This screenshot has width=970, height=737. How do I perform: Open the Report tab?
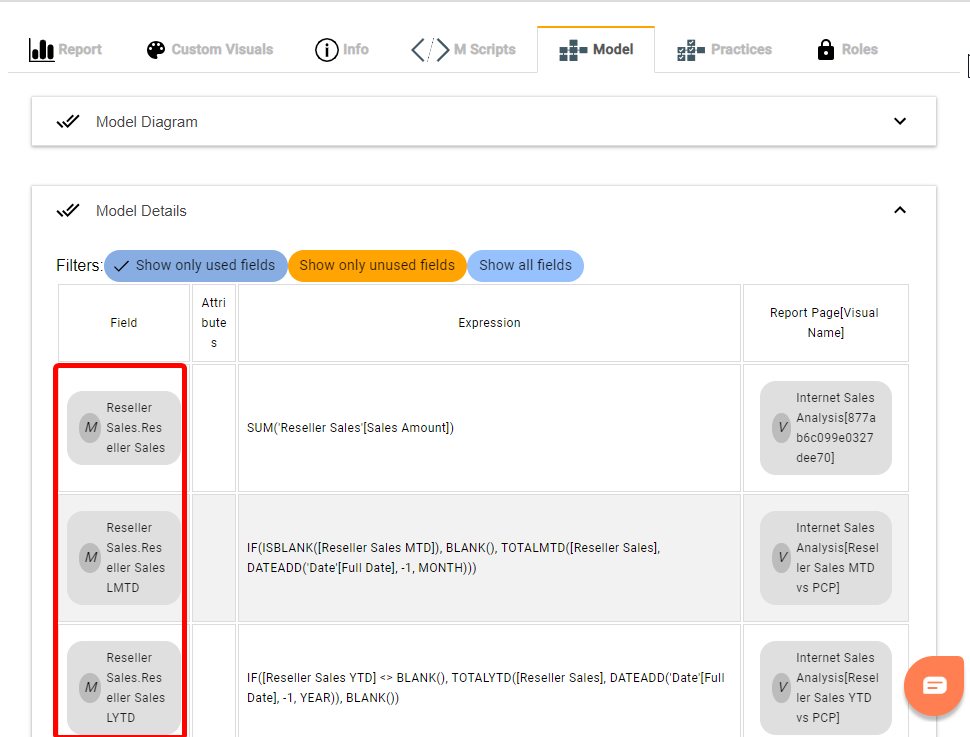[66, 50]
